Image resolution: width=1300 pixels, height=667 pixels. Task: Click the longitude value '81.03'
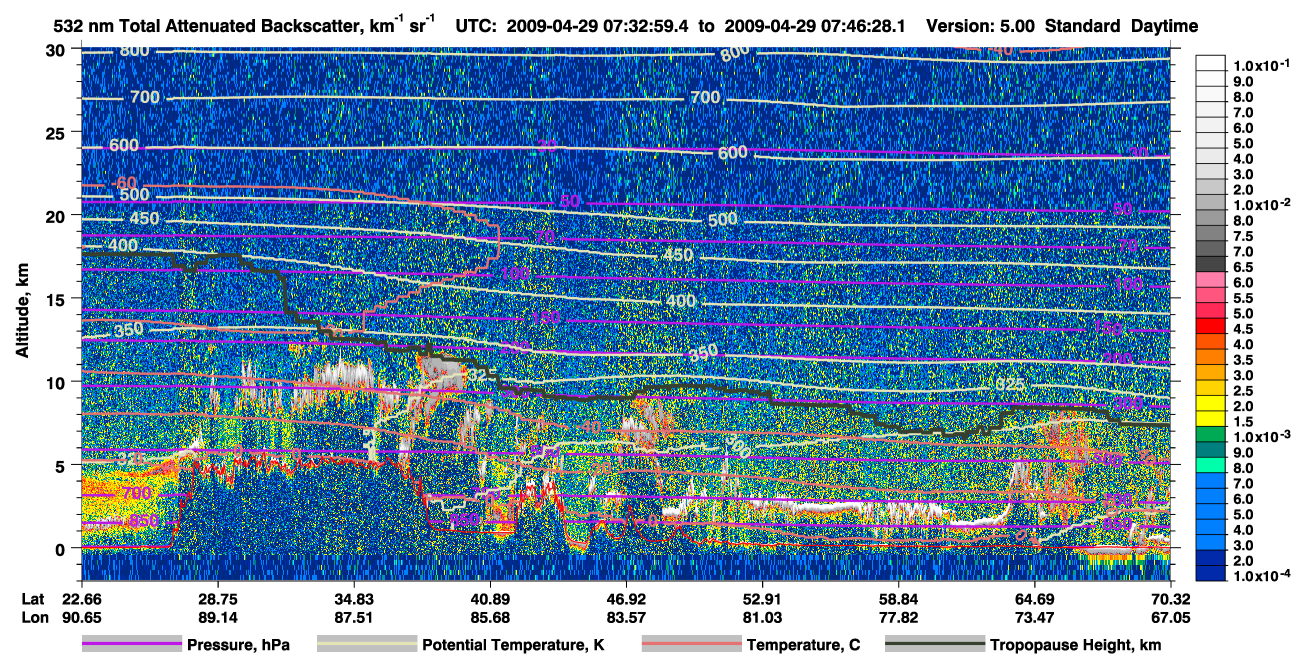tap(762, 616)
